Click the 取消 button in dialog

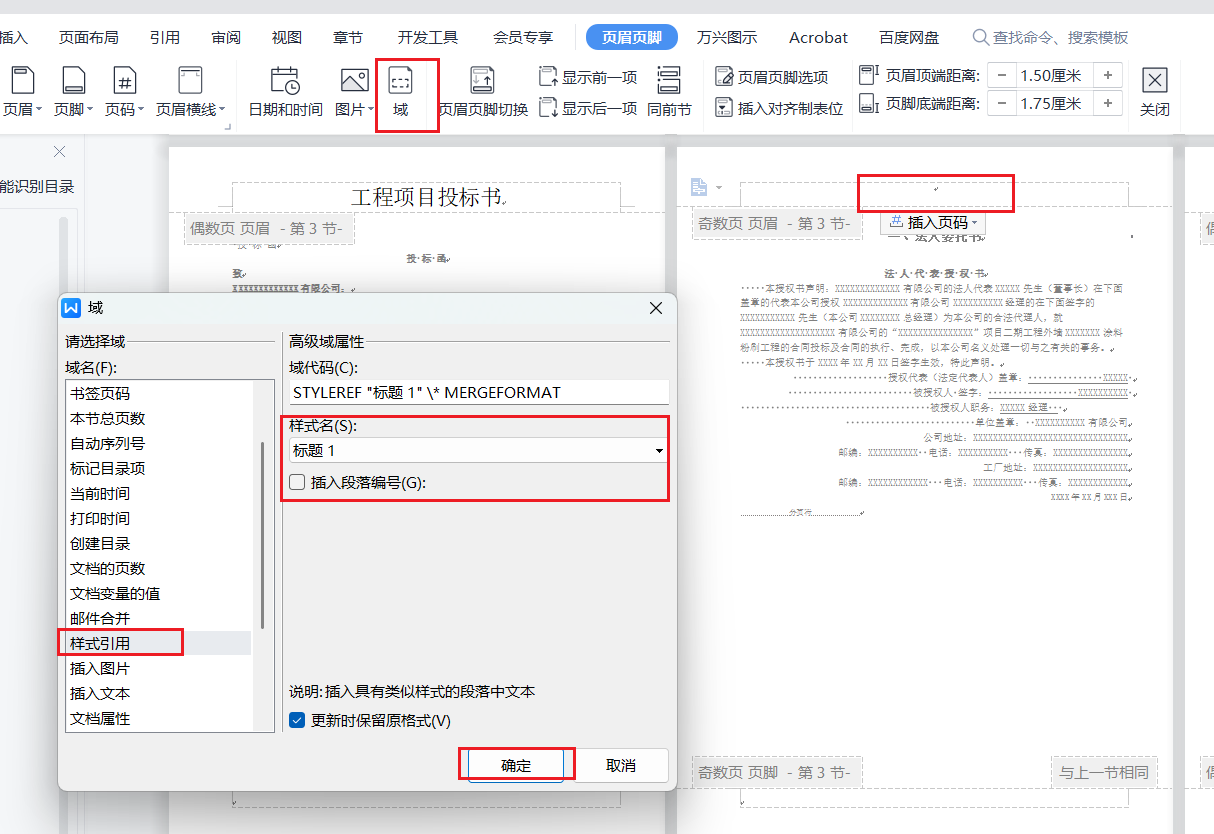(620, 765)
